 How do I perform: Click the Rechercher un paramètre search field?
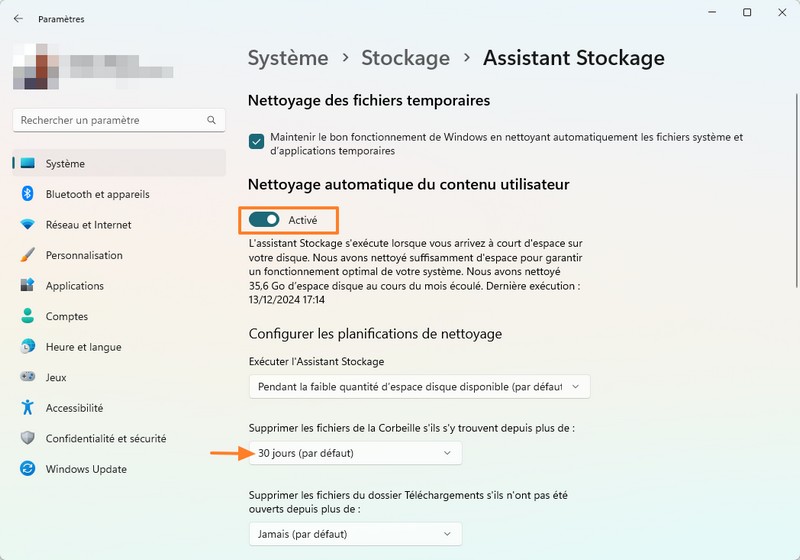pyautogui.click(x=110, y=120)
